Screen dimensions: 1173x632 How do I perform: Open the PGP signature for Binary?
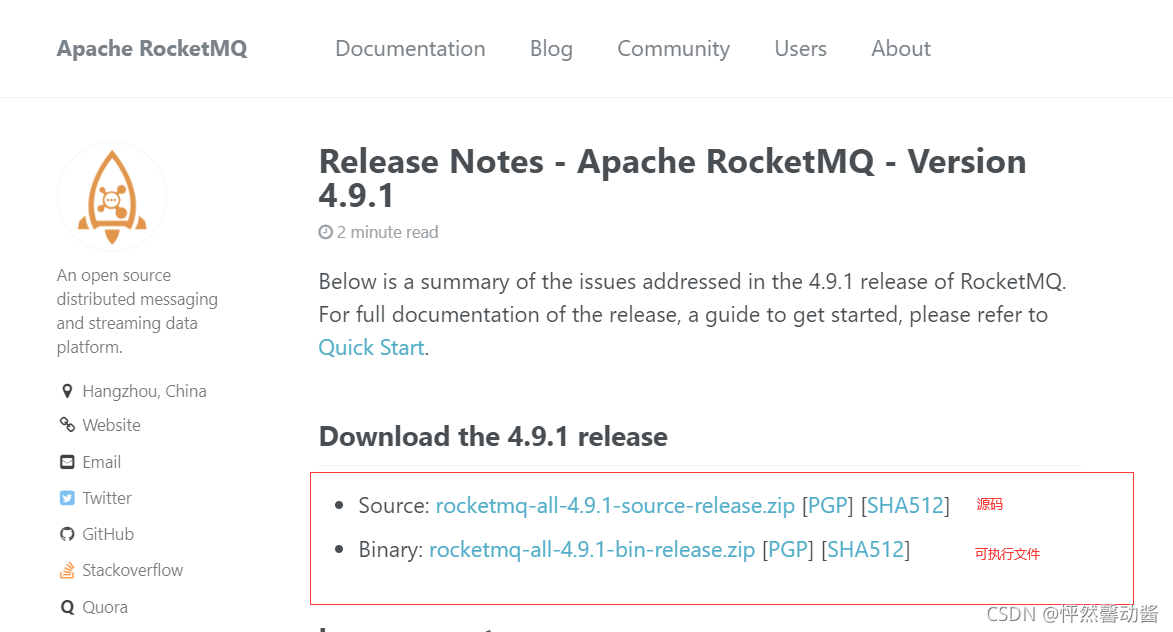pos(788,550)
